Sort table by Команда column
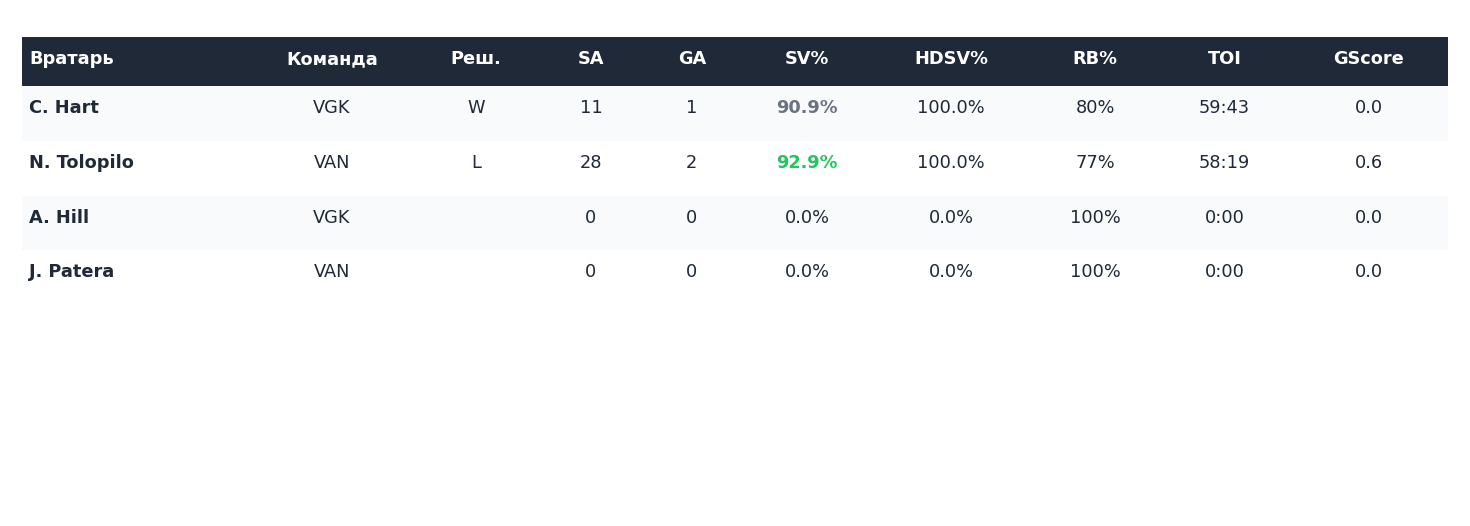The width and height of the screenshot is (1470, 526). point(332,60)
